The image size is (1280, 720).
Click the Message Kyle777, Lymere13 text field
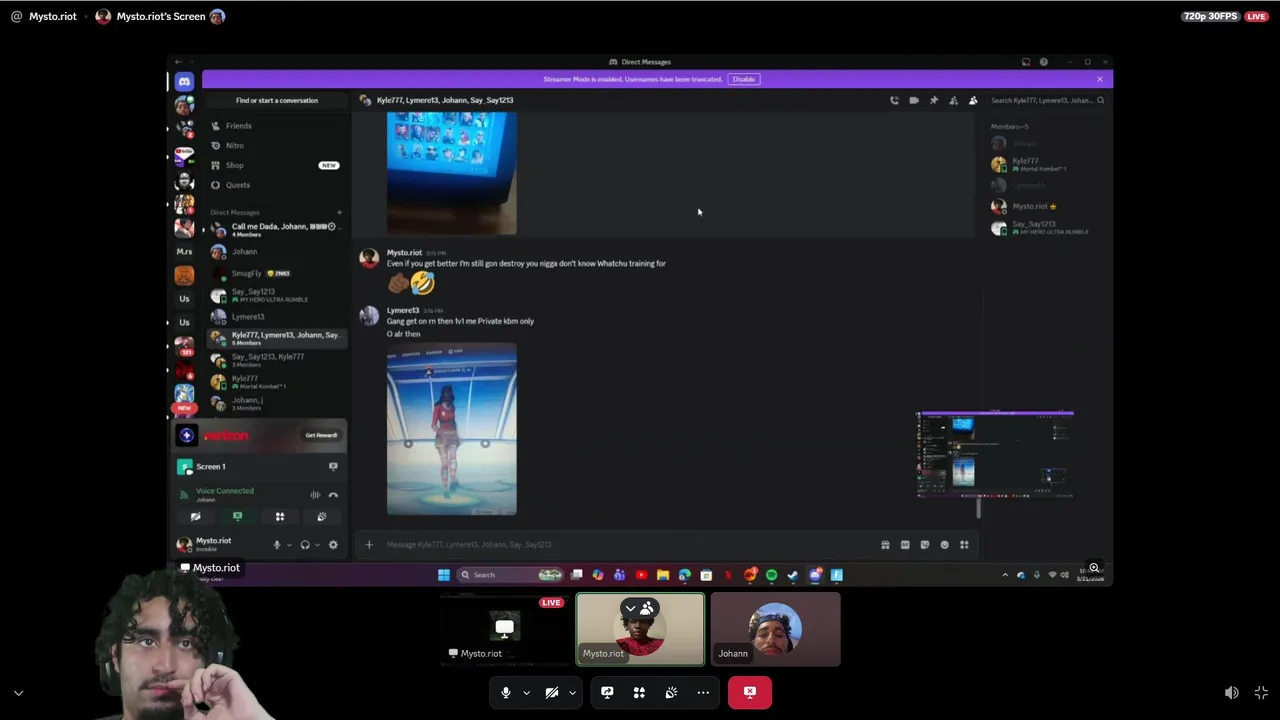[x=625, y=545]
